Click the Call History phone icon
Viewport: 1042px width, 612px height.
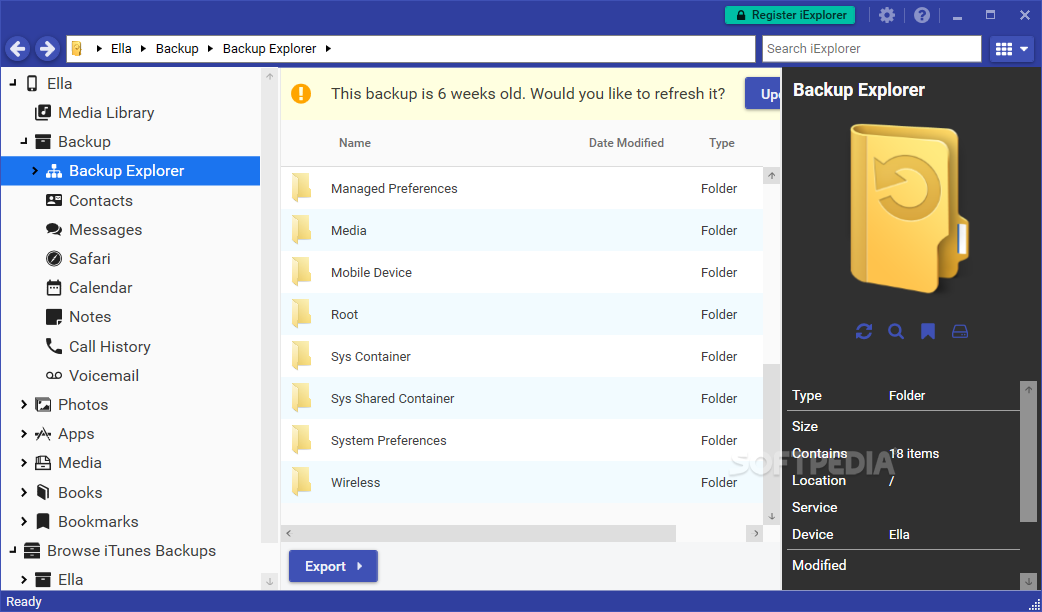[54, 346]
